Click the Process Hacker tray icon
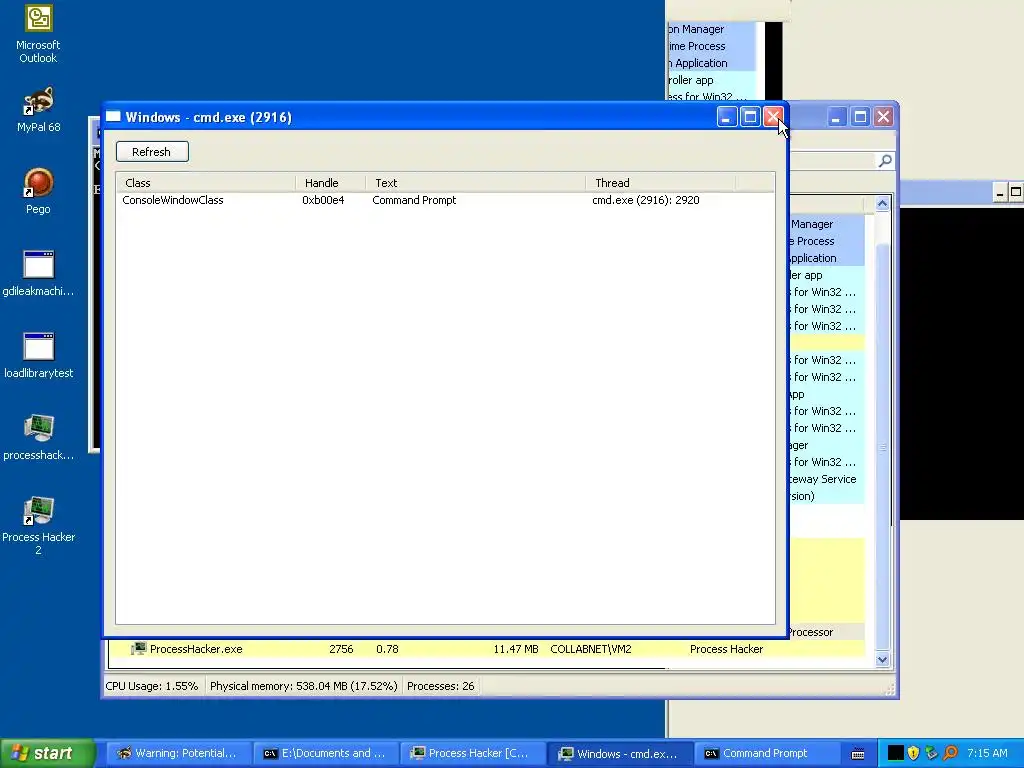This screenshot has width=1024, height=768. 931,753
